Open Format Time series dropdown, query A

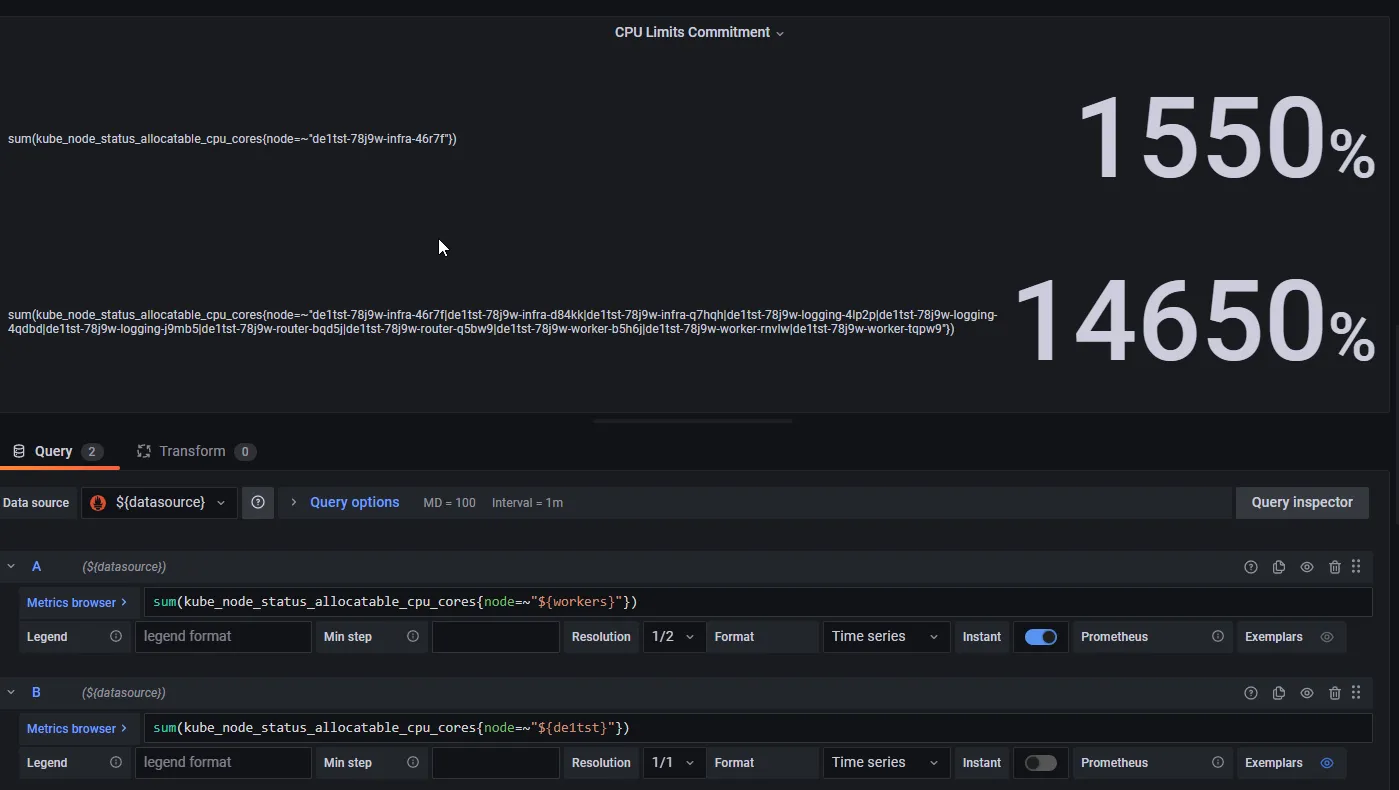pyautogui.click(x=886, y=637)
